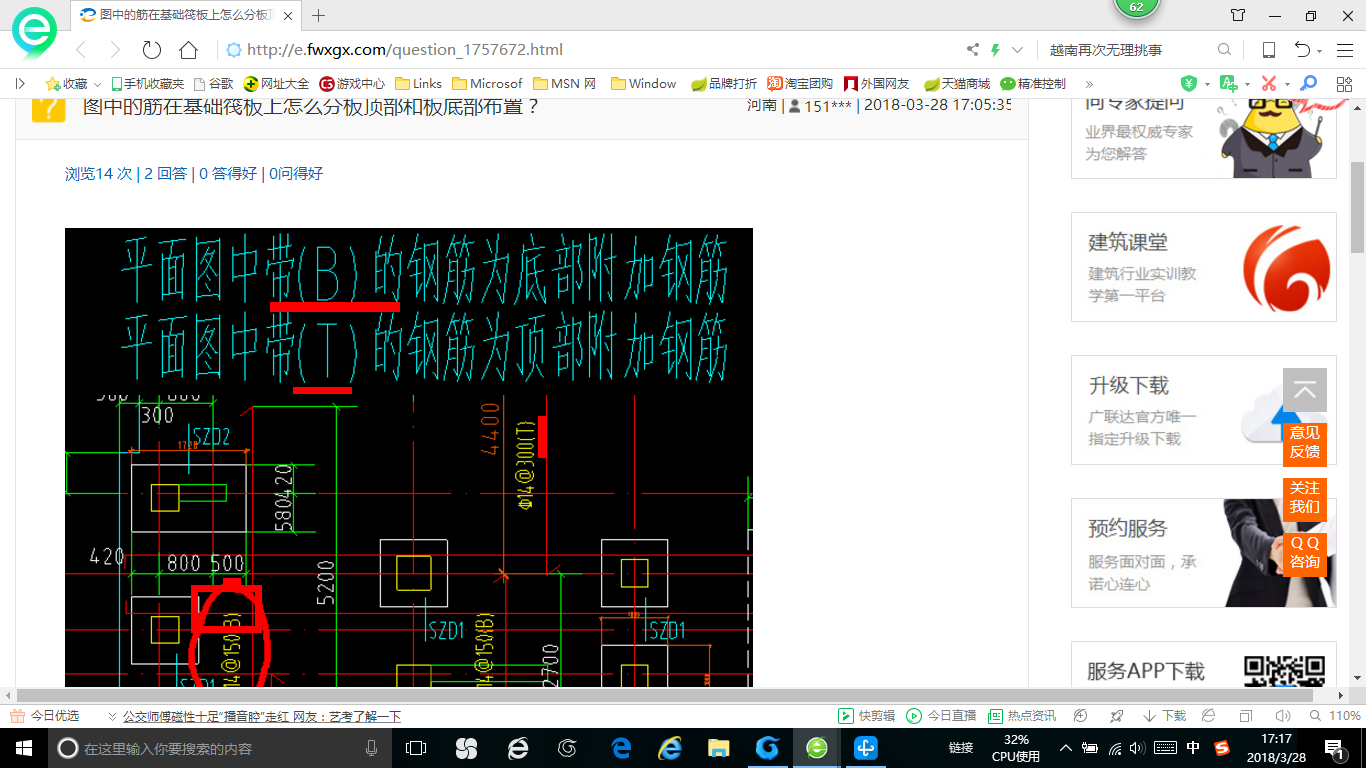The height and width of the screenshot is (768, 1366).
Task: Open the mobile device view icon
Action: click(1269, 50)
